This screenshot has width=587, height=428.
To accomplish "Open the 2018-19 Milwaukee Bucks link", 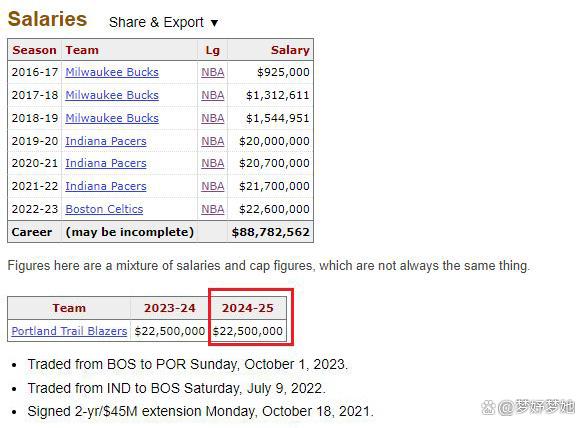I will 112,118.
